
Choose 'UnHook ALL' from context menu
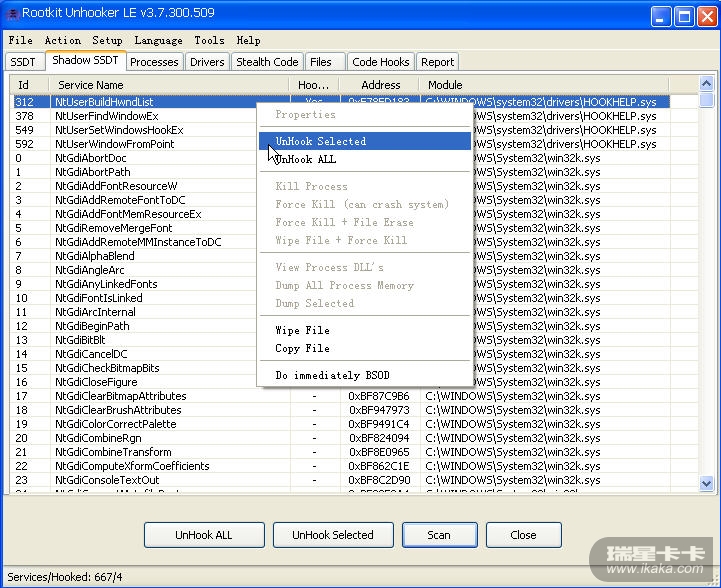(305, 160)
